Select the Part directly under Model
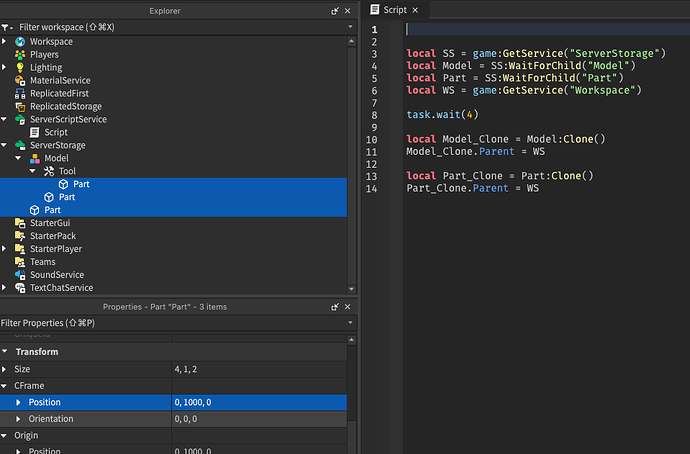Viewport: 690px width, 454px height. pyautogui.click(x=173, y=197)
